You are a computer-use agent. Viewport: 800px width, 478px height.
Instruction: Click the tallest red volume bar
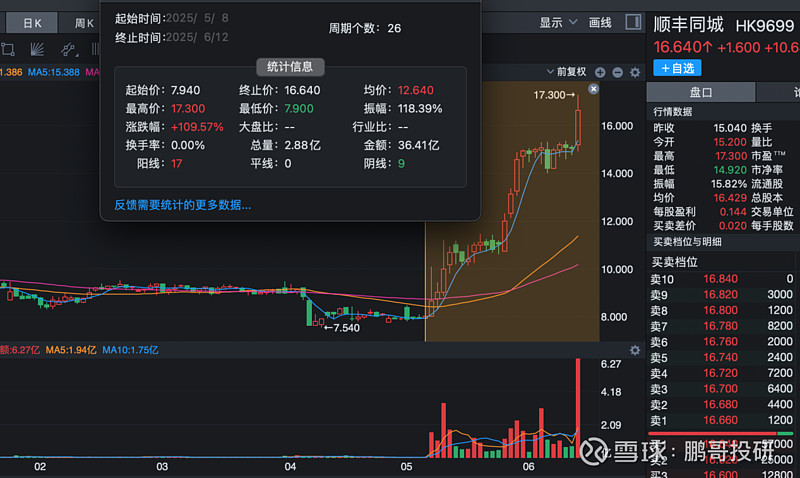578,408
